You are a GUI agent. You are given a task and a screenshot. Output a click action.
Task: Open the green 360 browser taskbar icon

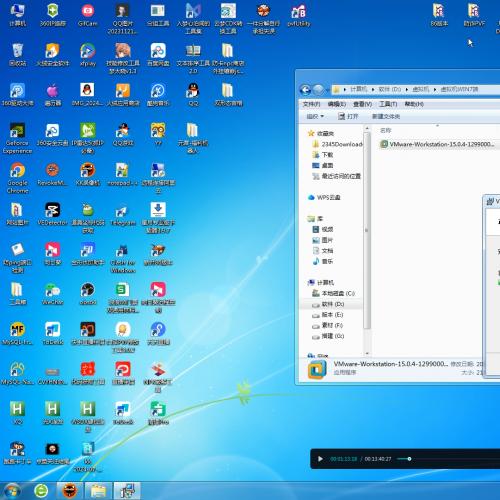tap(41, 491)
